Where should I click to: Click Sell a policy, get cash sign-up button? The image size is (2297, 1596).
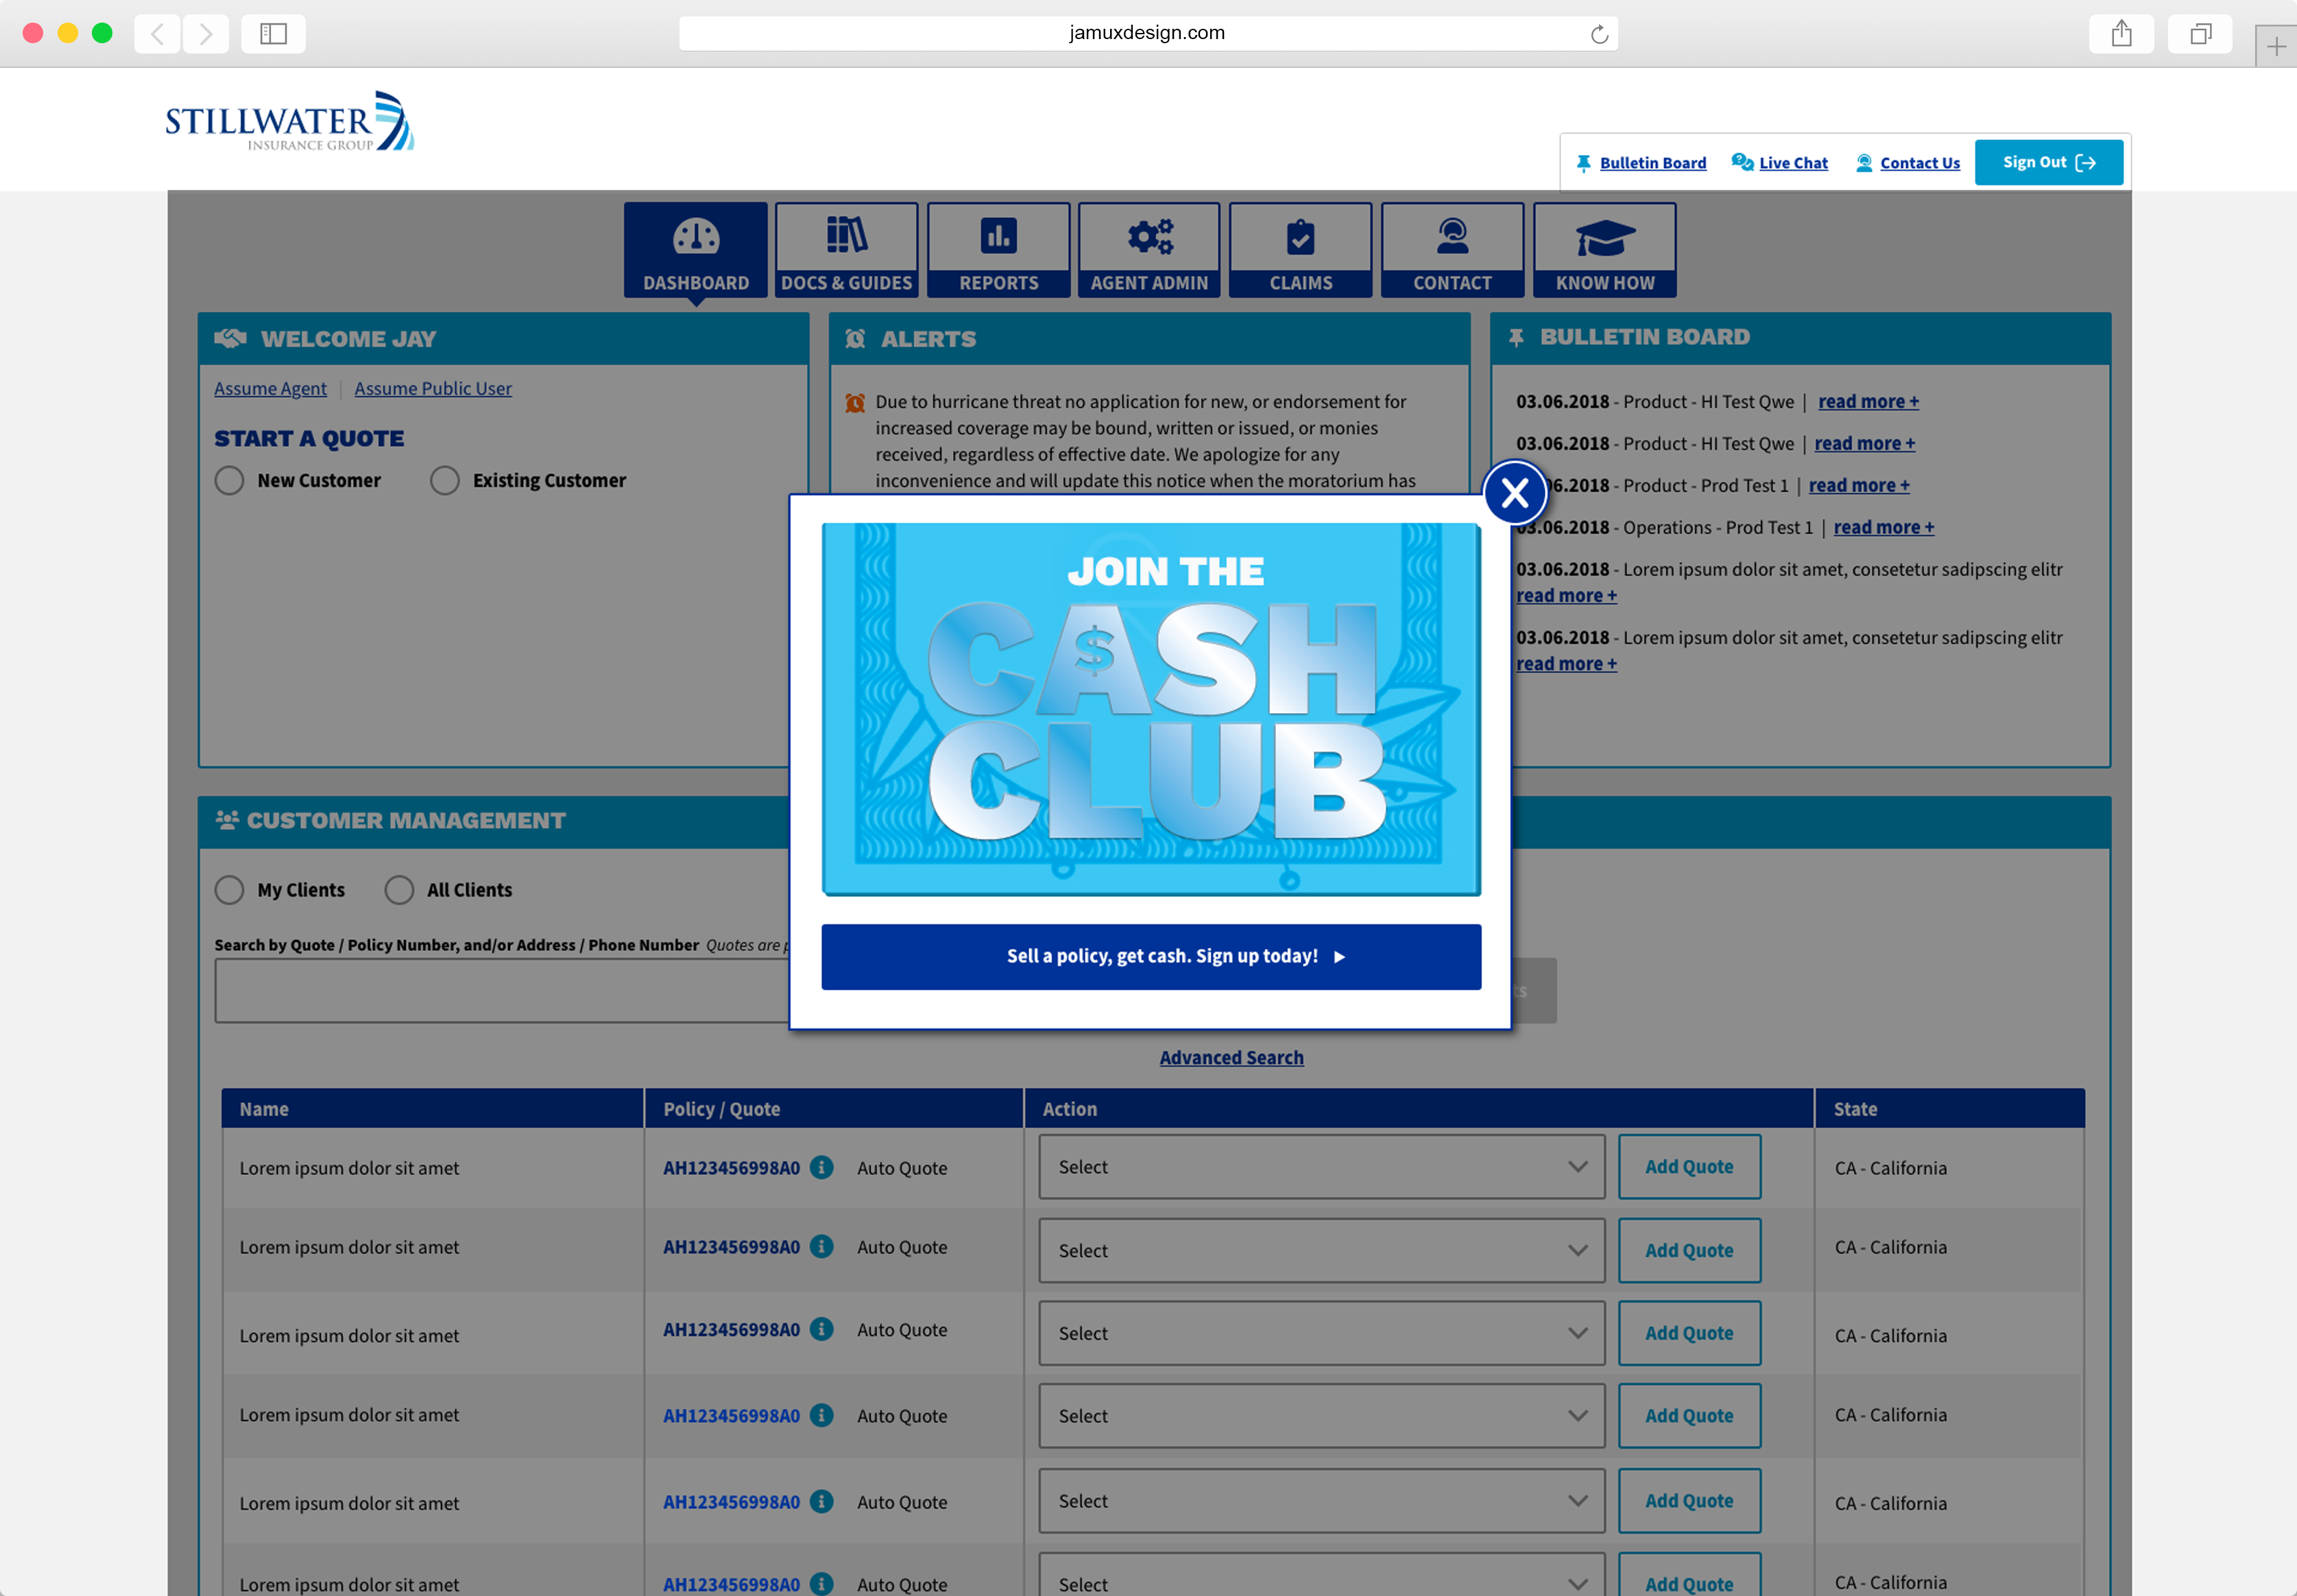(1151, 957)
